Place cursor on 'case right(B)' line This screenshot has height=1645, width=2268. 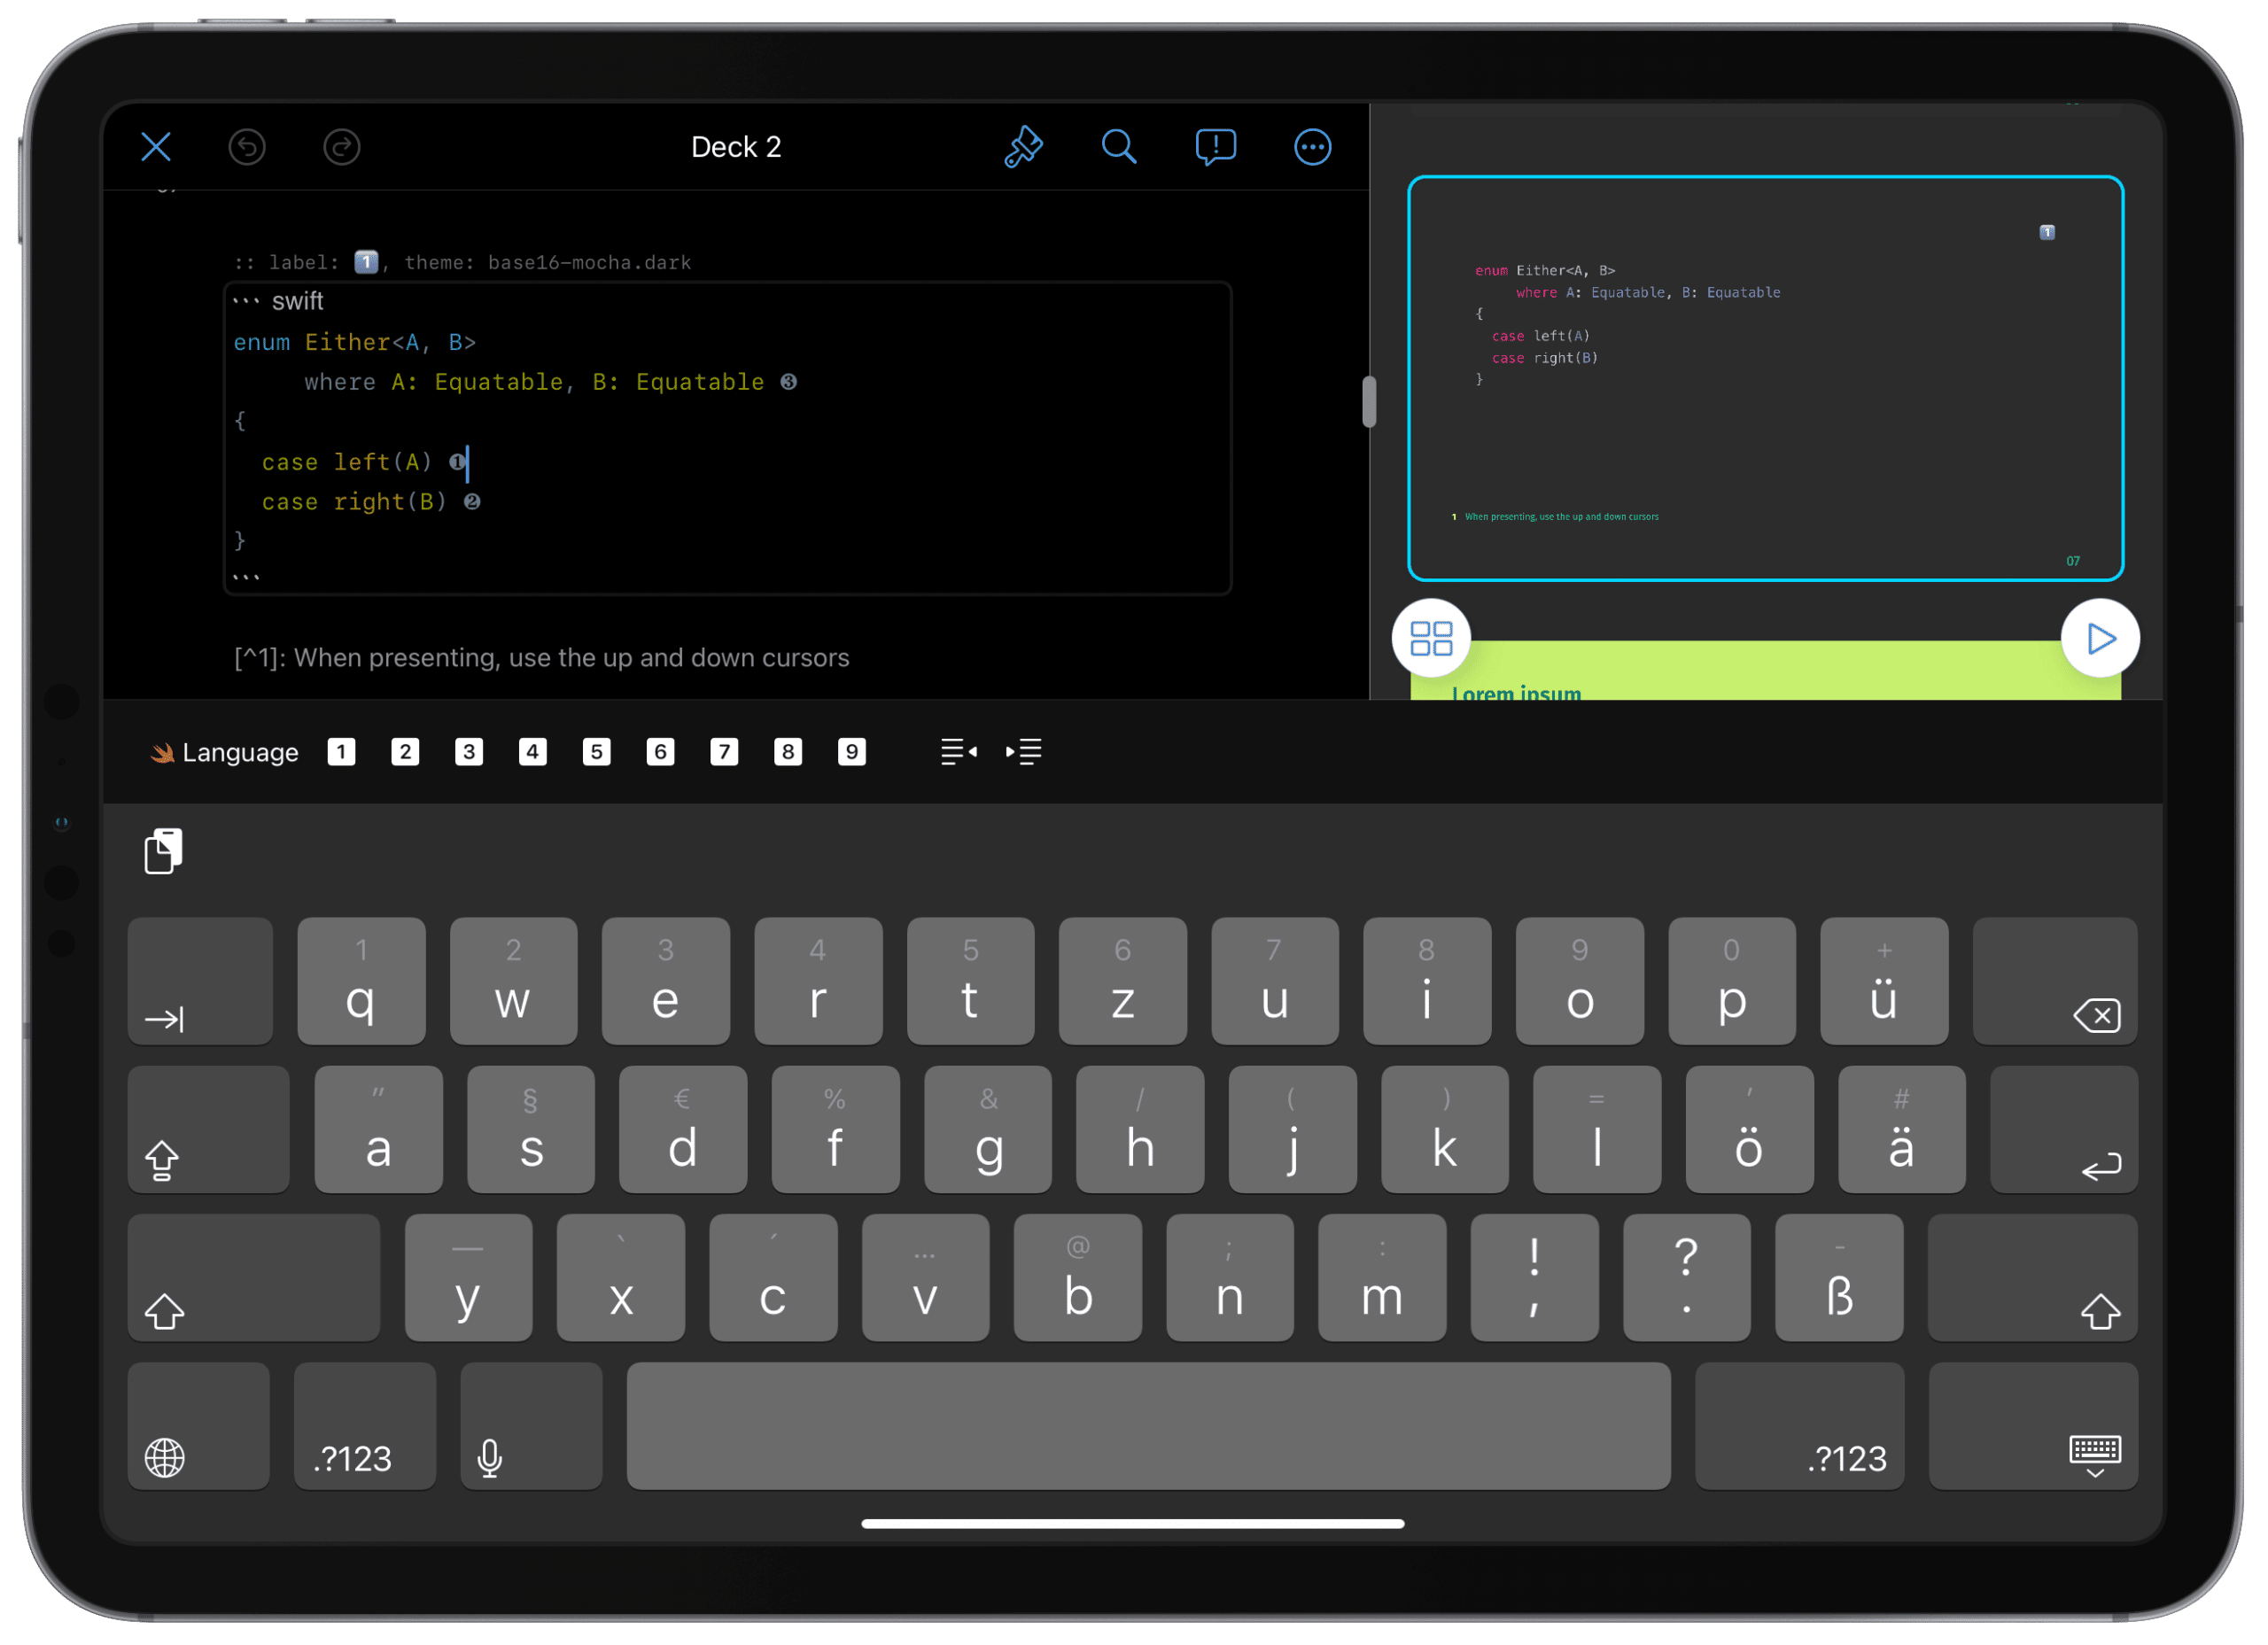(354, 502)
